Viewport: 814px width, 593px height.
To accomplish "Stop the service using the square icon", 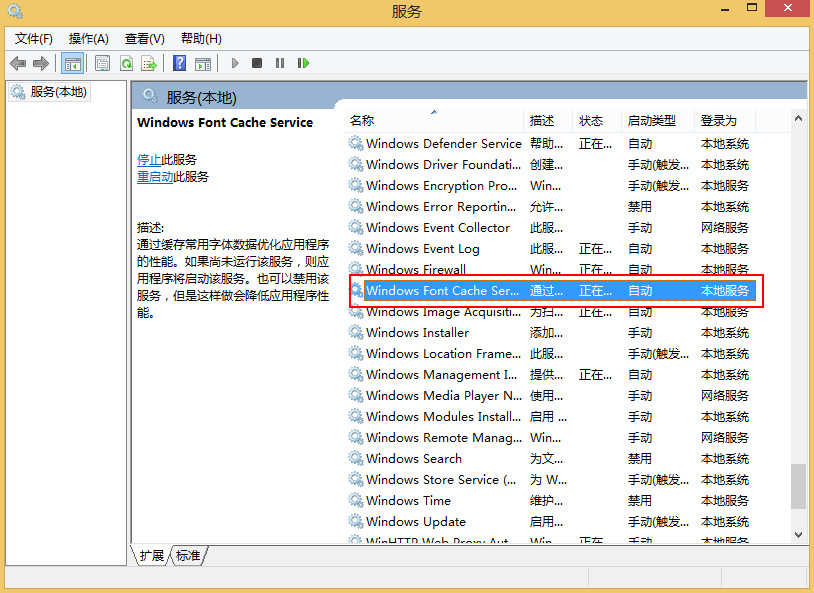I will click(x=255, y=62).
